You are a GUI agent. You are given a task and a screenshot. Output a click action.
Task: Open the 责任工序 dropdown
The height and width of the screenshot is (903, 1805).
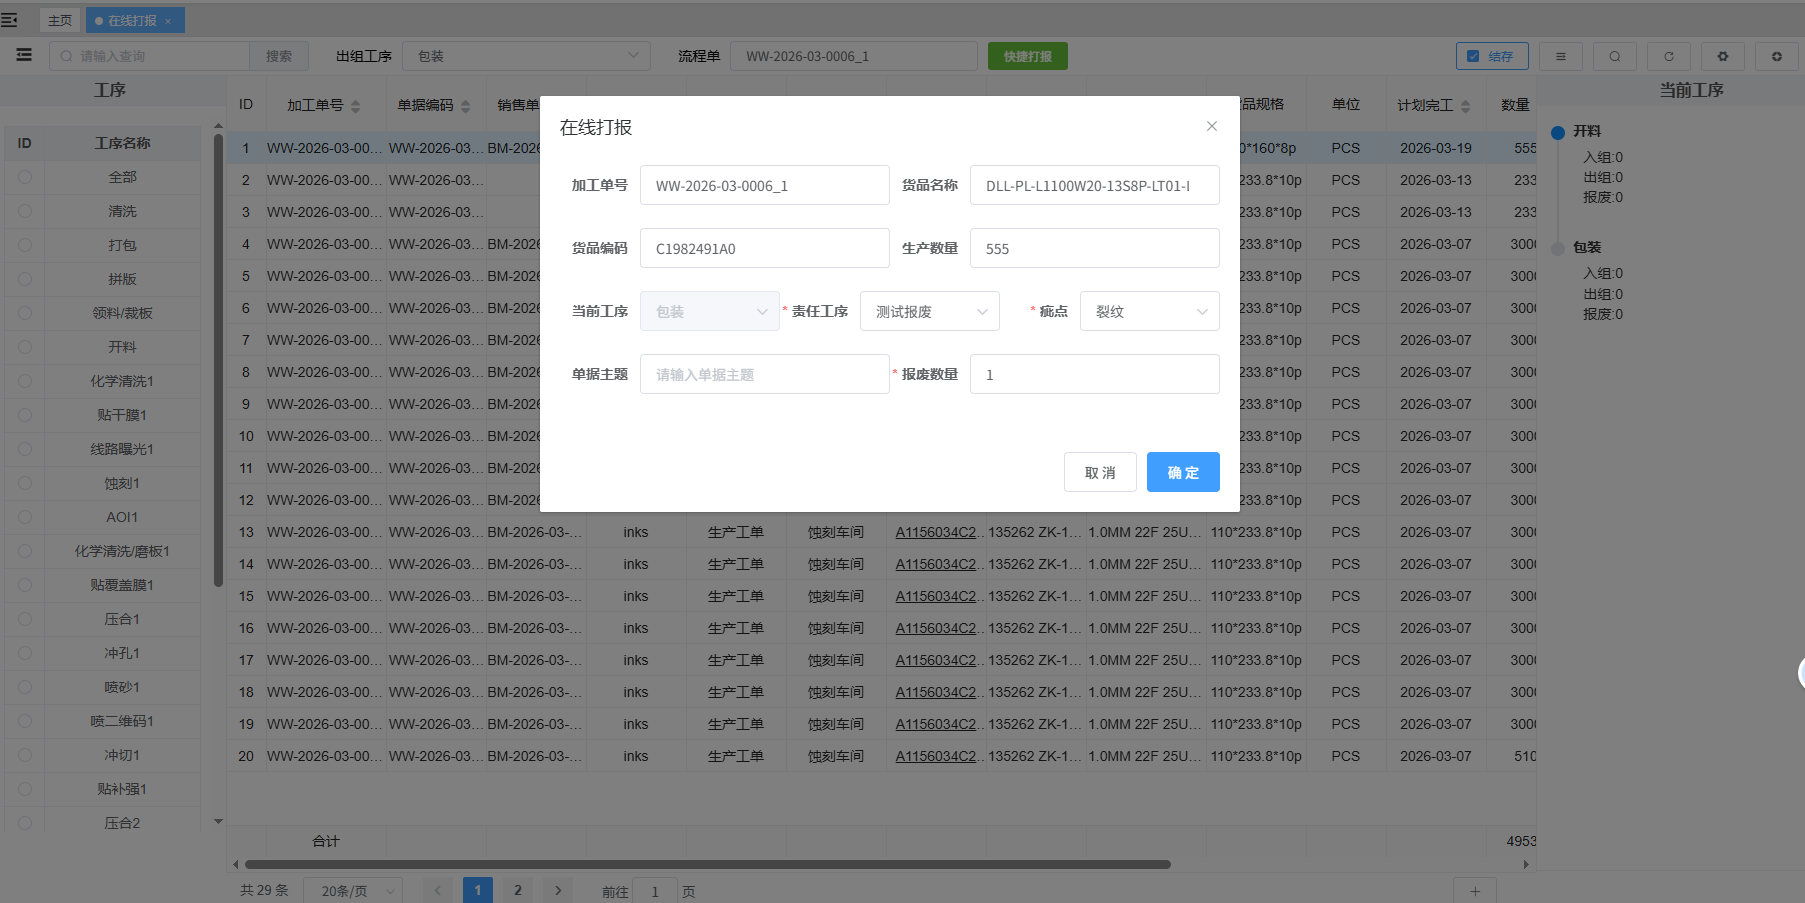[929, 312]
